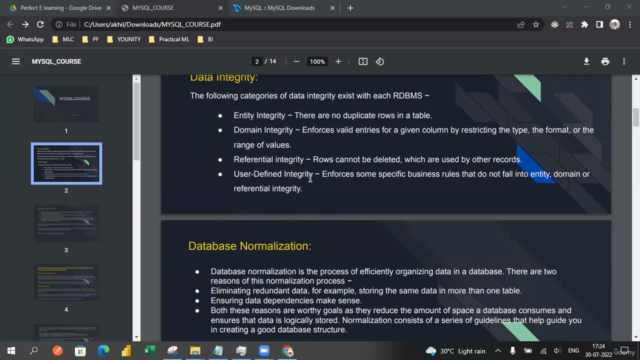
Task: Rotate the PDF counterclockwise
Action: [x=380, y=62]
